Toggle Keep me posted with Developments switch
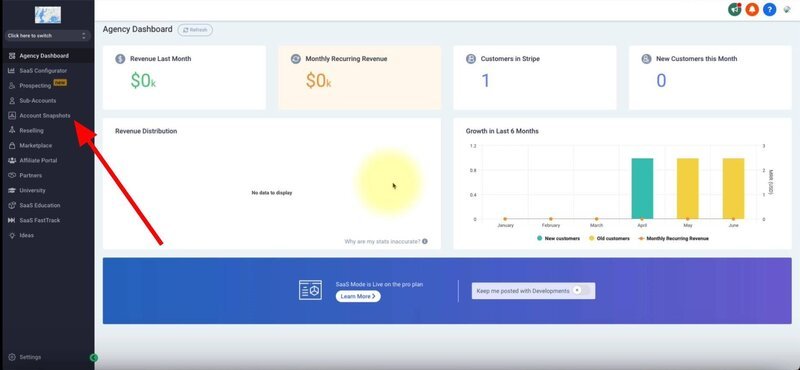Image resolution: width=800 pixels, height=370 pixels. tap(580, 290)
